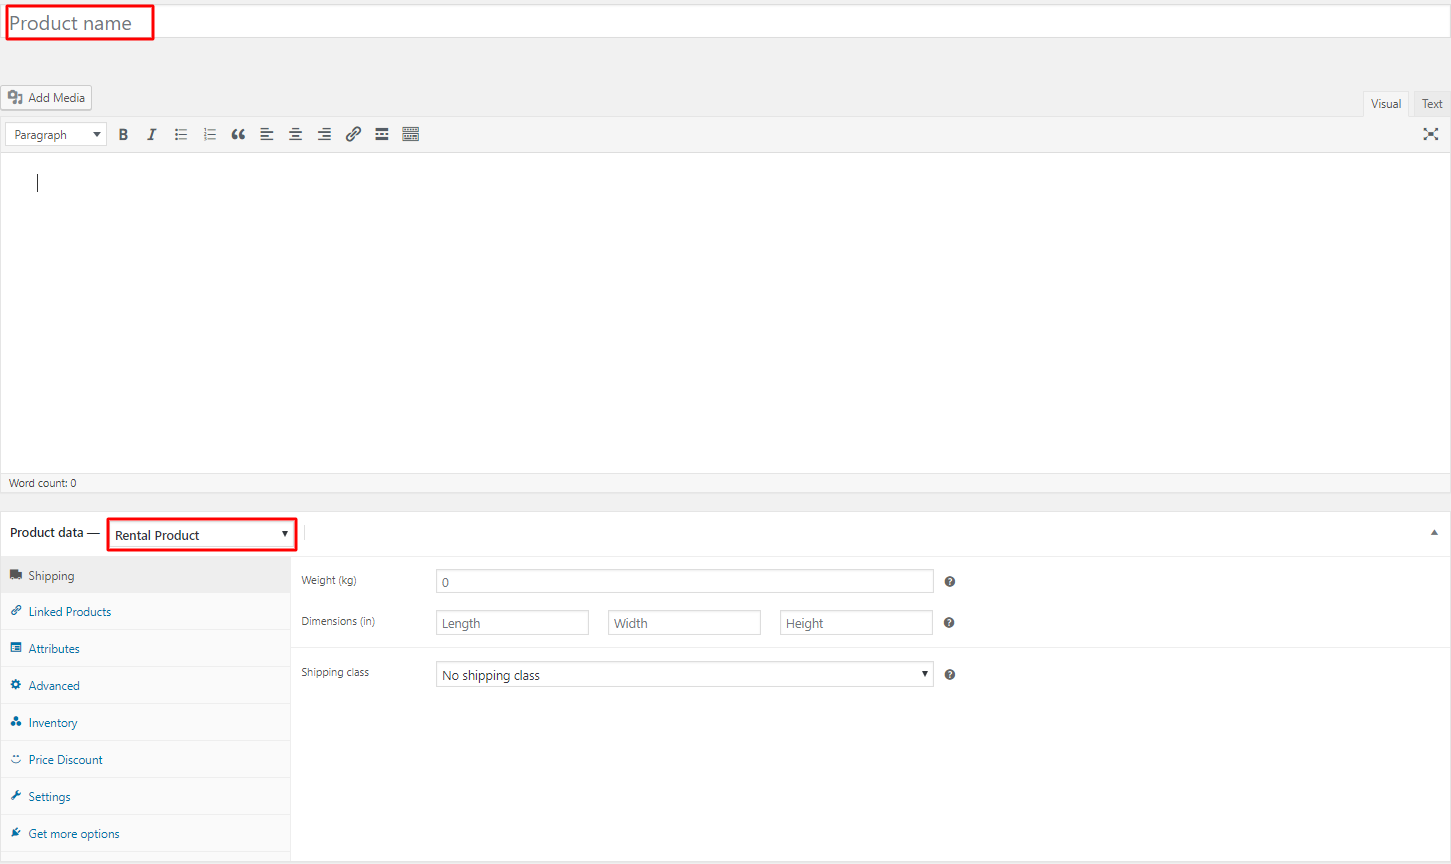
Task: Switch to the Text editor tab
Action: click(x=1432, y=104)
